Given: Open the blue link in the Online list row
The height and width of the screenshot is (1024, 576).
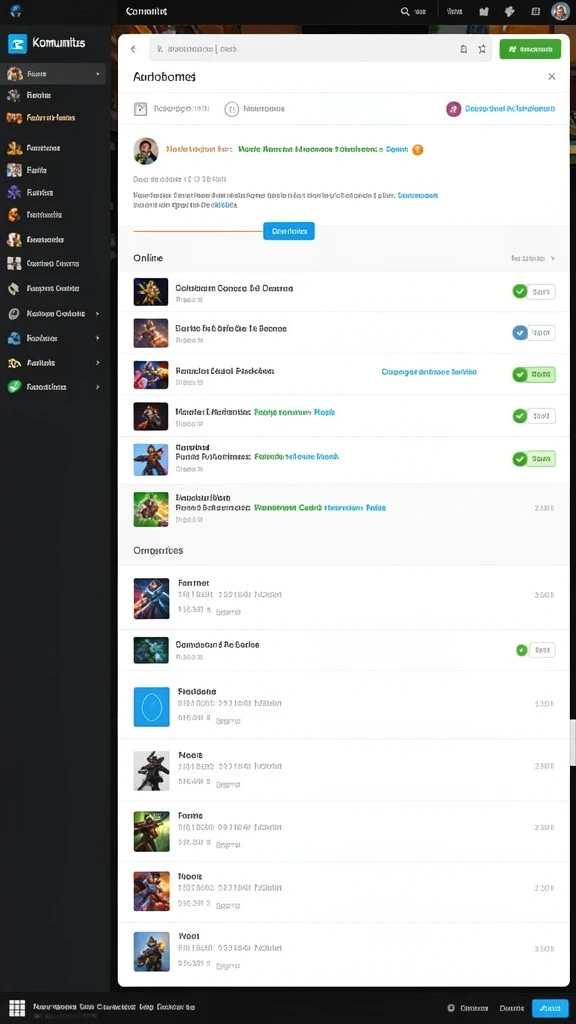Looking at the screenshot, I should coord(429,372).
